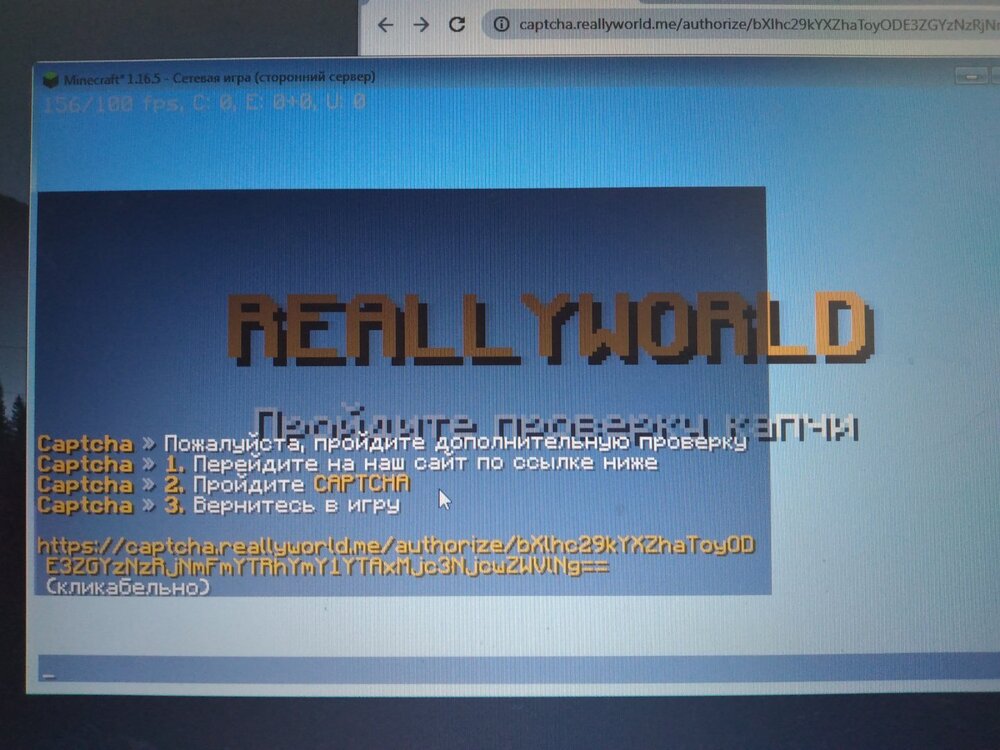The image size is (1000, 750).
Task: Open the captcha.reallyworld.me authorize link in chat
Action: (x=395, y=556)
